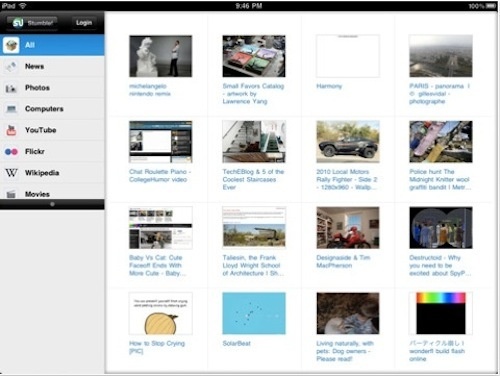Open the Small Favors Catalog link

coord(253,94)
